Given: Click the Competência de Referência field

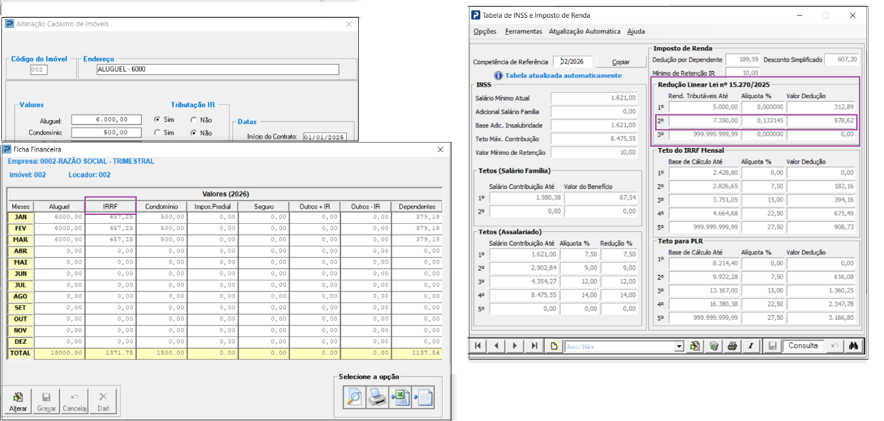Looking at the screenshot, I should coord(572,62).
